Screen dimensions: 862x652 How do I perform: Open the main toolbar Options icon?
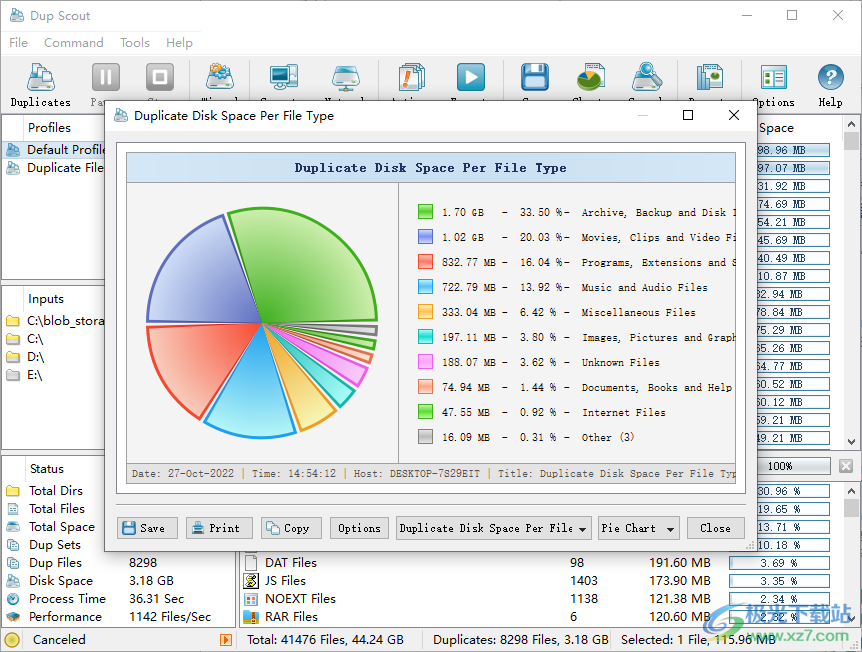pos(774,78)
